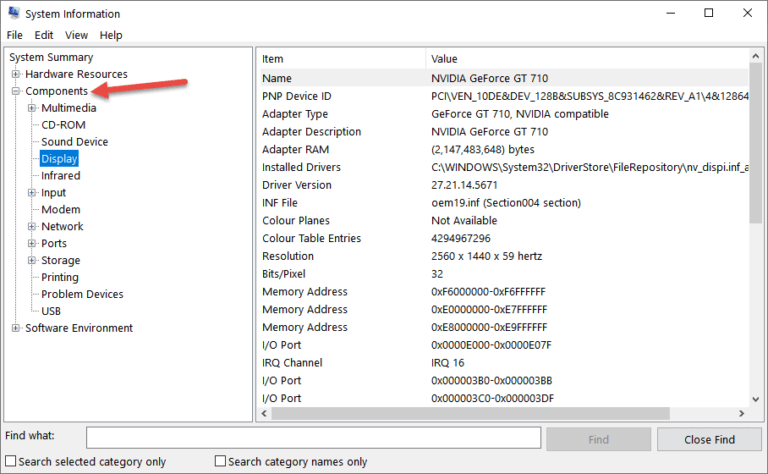This screenshot has height=474, width=768.
Task: Expand the Storage node
Action: [32, 260]
